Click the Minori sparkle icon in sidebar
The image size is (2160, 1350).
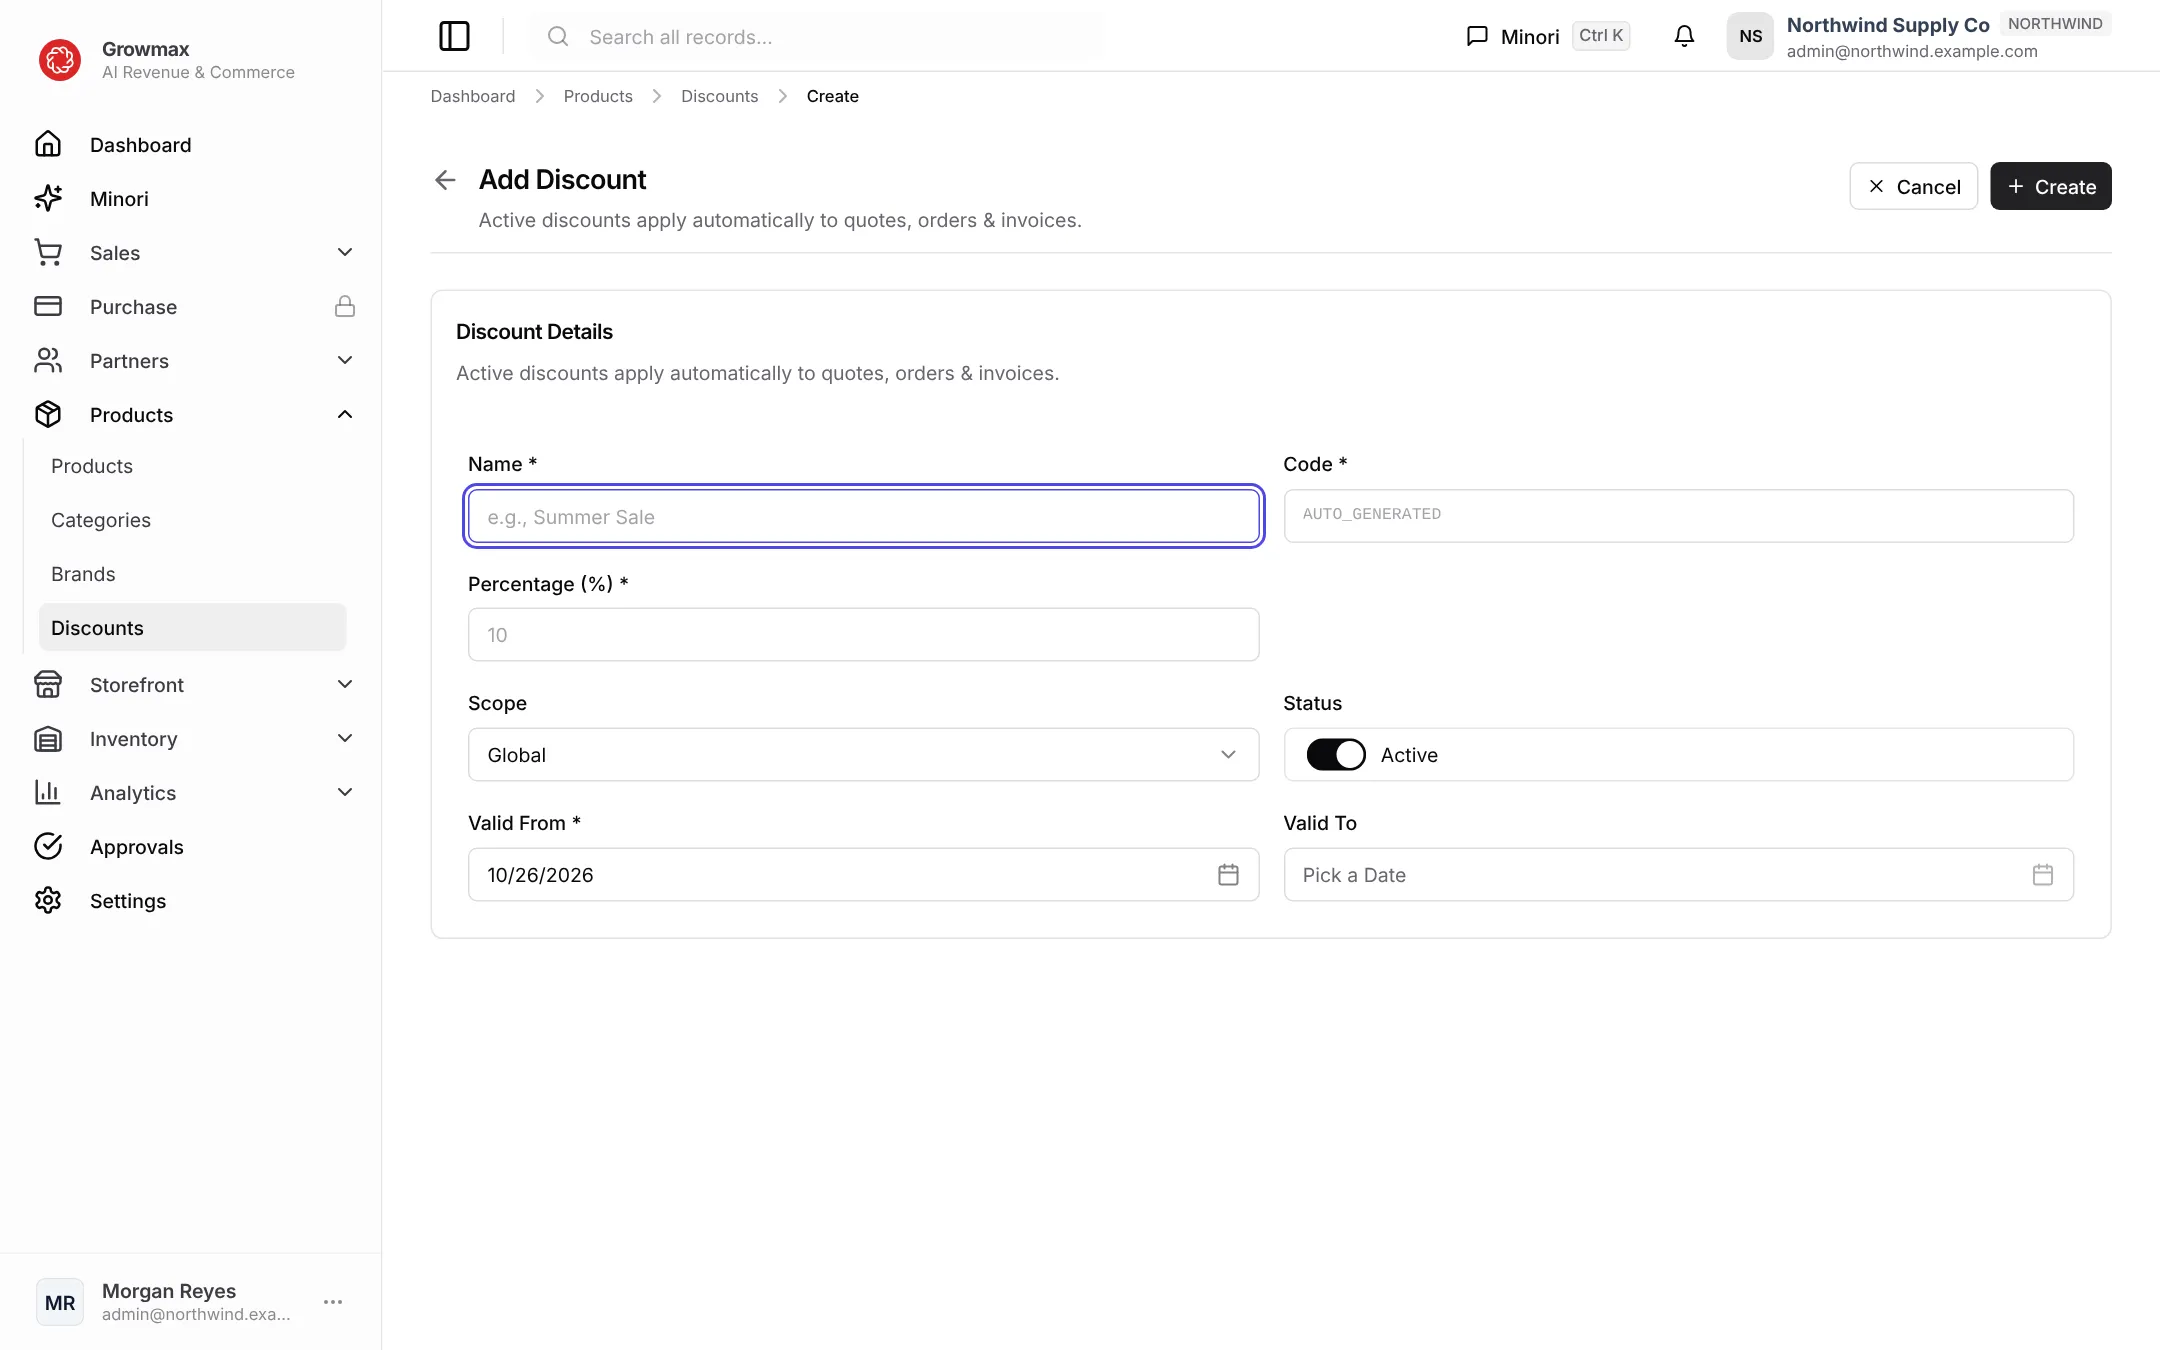pyautogui.click(x=48, y=198)
